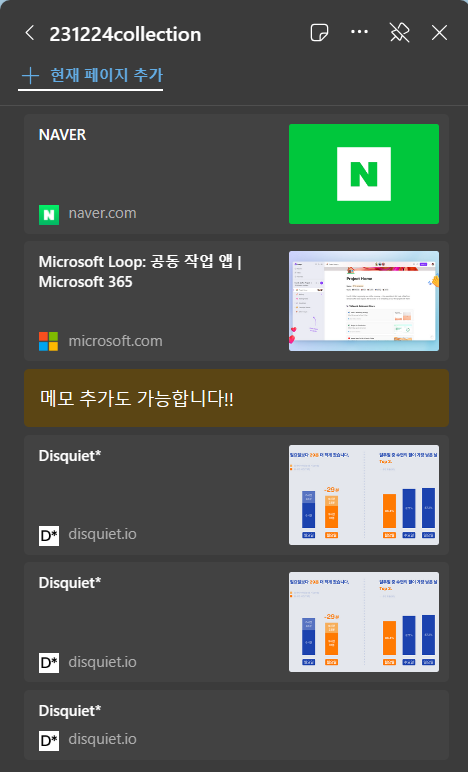
Task: Click the green Naver favicon
Action: tap(49, 215)
